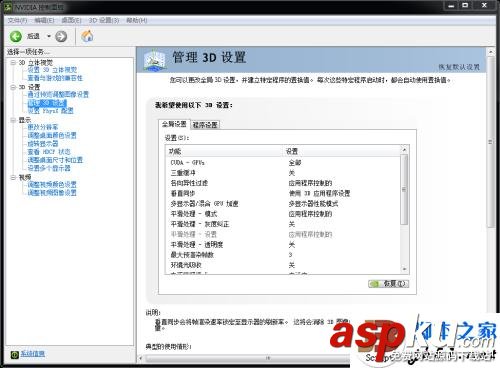500x368 pixels.
Task: Select the 平滑处理 - 灰度纠正 row
Action: tap(283, 224)
